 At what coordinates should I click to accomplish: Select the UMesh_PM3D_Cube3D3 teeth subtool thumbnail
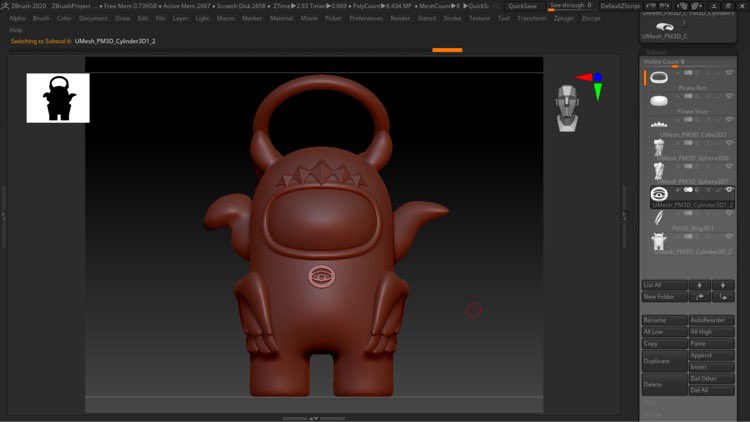coord(659,124)
